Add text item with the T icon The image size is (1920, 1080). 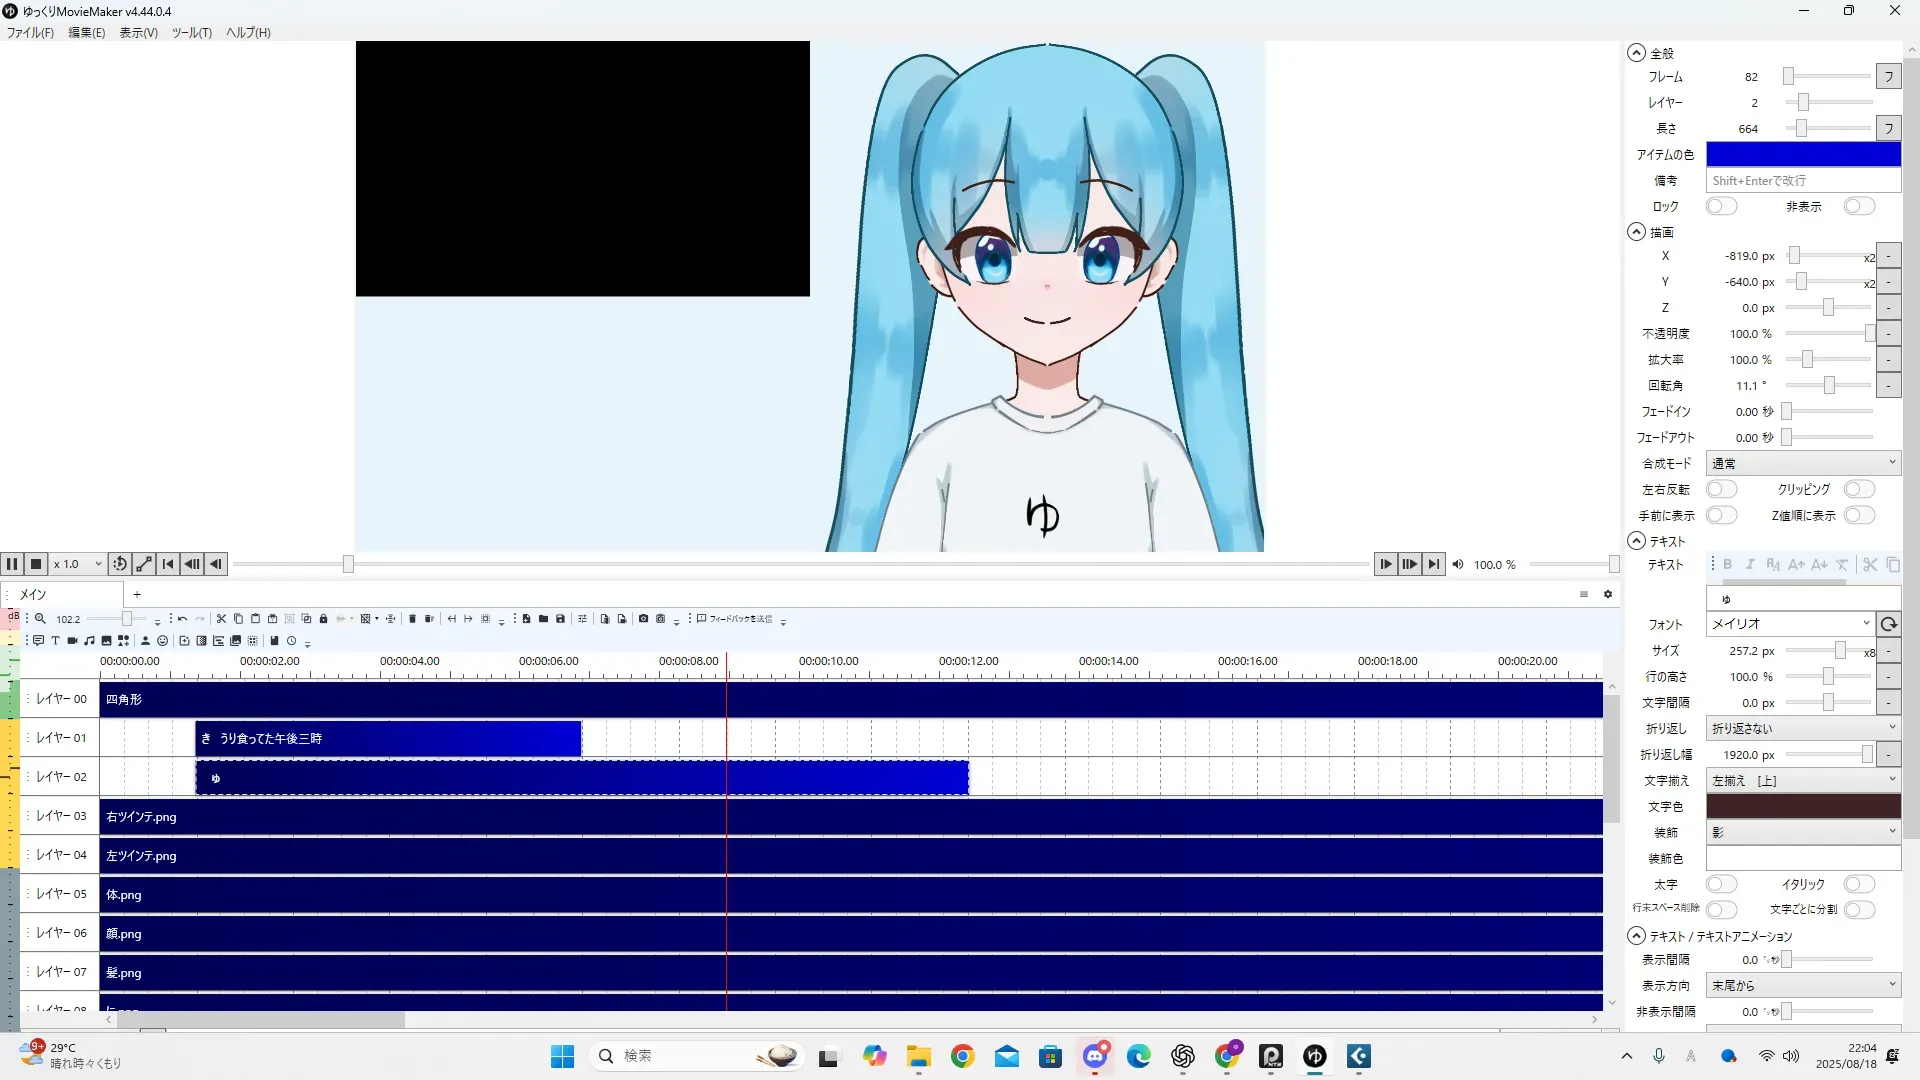coord(55,641)
